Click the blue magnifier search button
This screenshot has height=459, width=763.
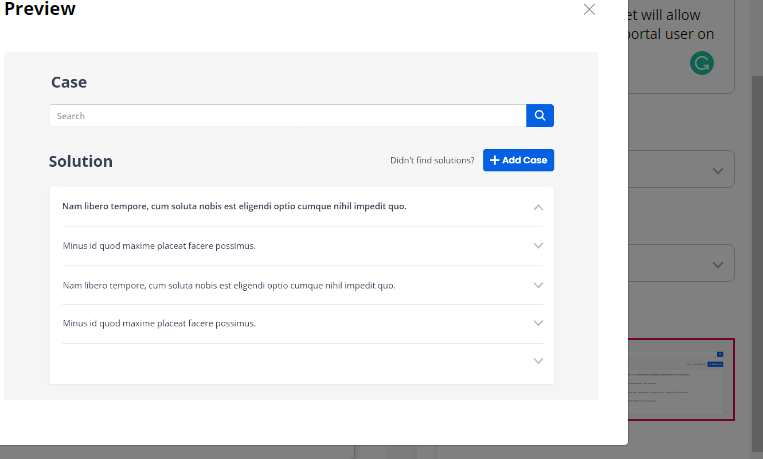540,116
